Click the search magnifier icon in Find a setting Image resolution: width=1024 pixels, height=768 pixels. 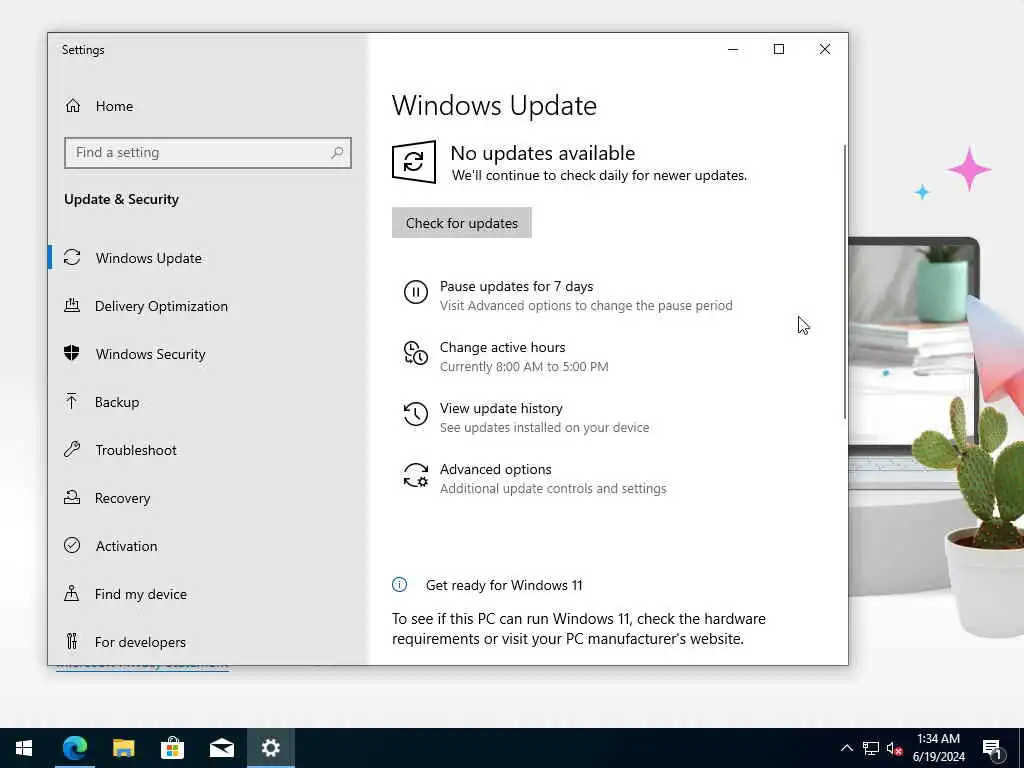337,153
